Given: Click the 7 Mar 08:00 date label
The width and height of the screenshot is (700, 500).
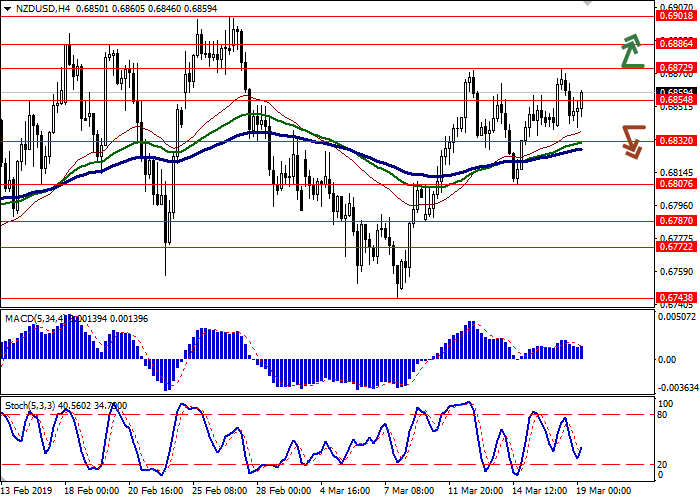Looking at the screenshot, I should 409,492.
